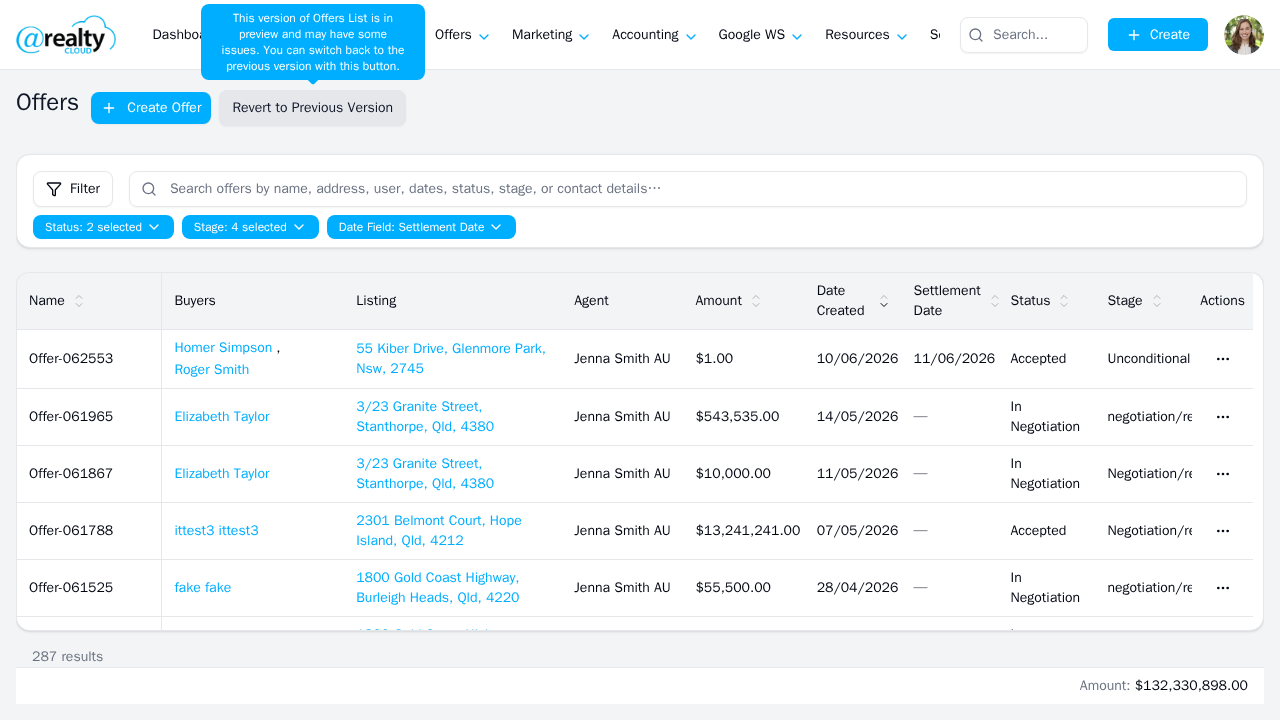The image size is (1280, 720).
Task: Open ittest3 ittest3 buyer link
Action: (216, 531)
